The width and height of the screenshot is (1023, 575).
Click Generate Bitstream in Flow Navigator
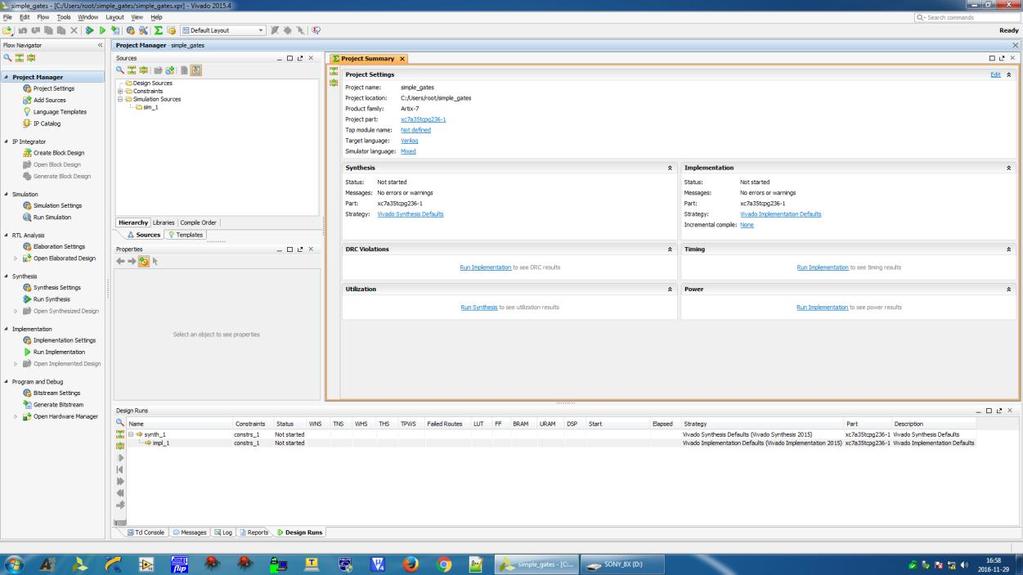58,405
